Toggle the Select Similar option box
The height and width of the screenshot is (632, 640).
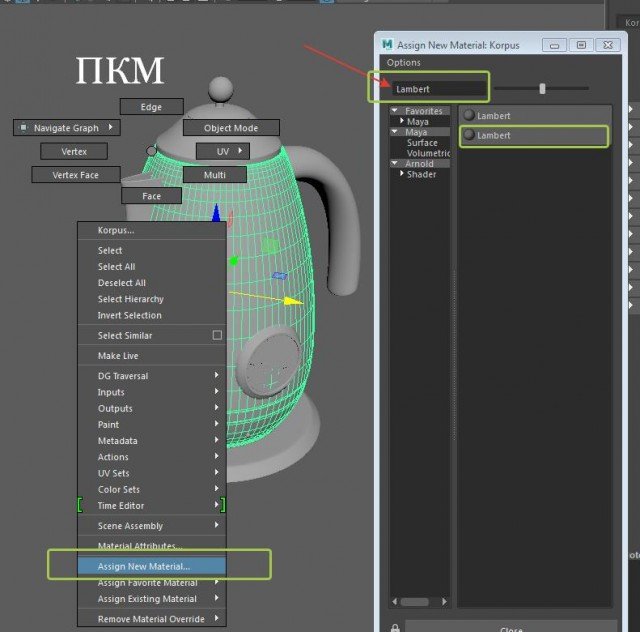click(217, 335)
